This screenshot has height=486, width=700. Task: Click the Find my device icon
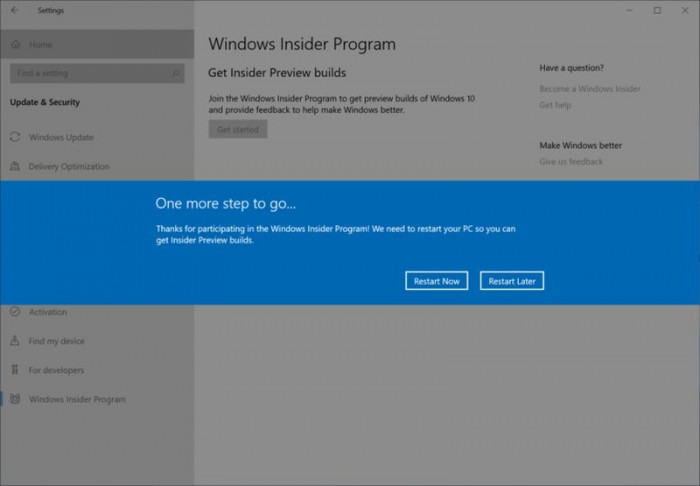pos(15,341)
